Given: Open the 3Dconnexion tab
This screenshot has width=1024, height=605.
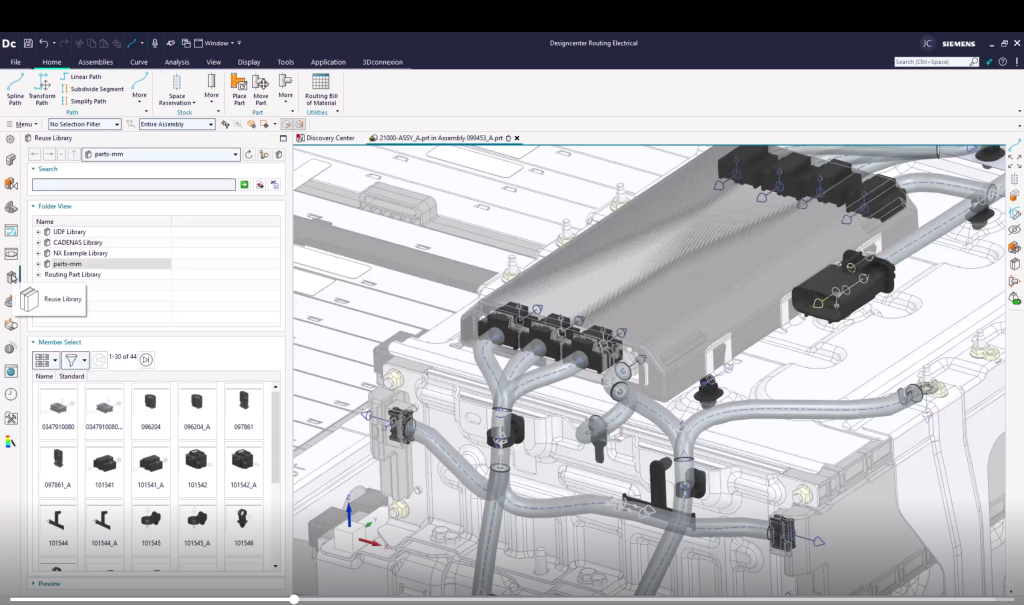Looking at the screenshot, I should [383, 62].
